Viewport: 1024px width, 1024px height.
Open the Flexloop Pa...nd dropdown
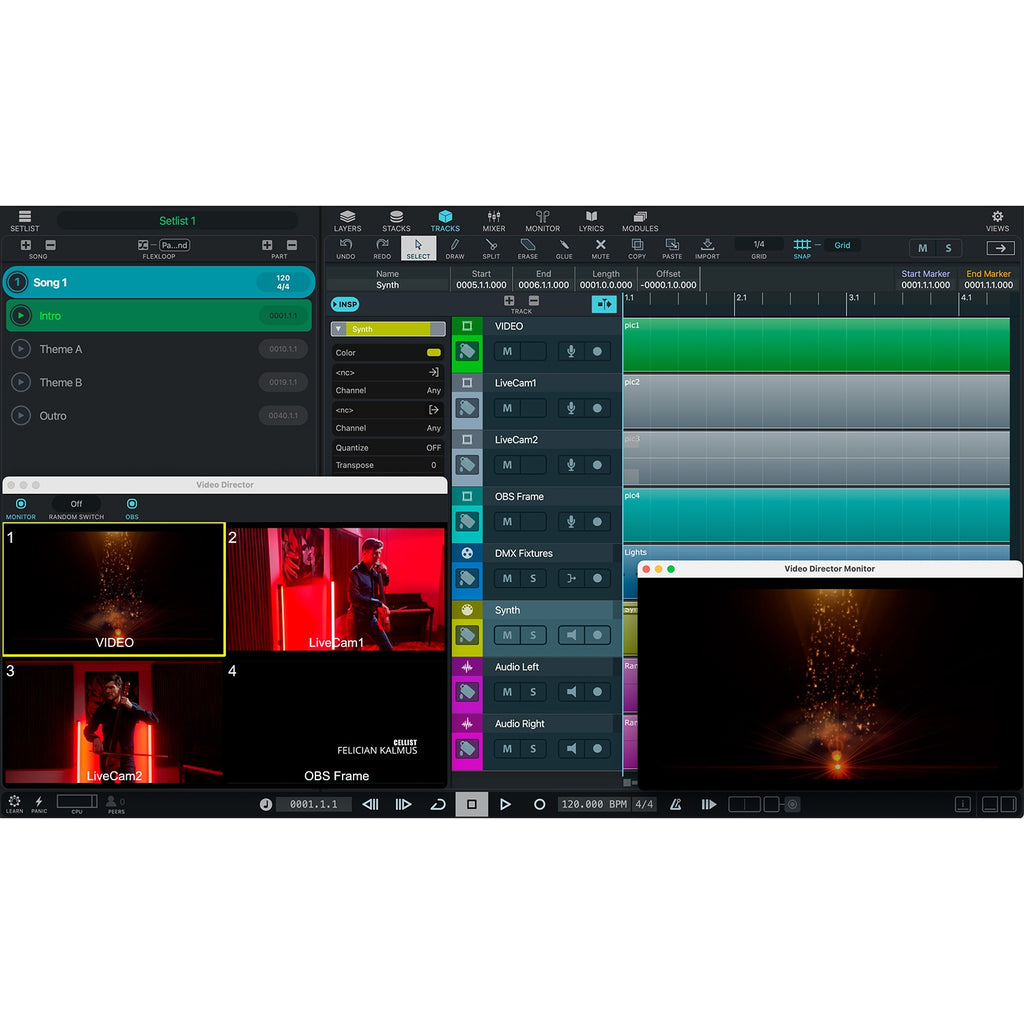tap(174, 246)
